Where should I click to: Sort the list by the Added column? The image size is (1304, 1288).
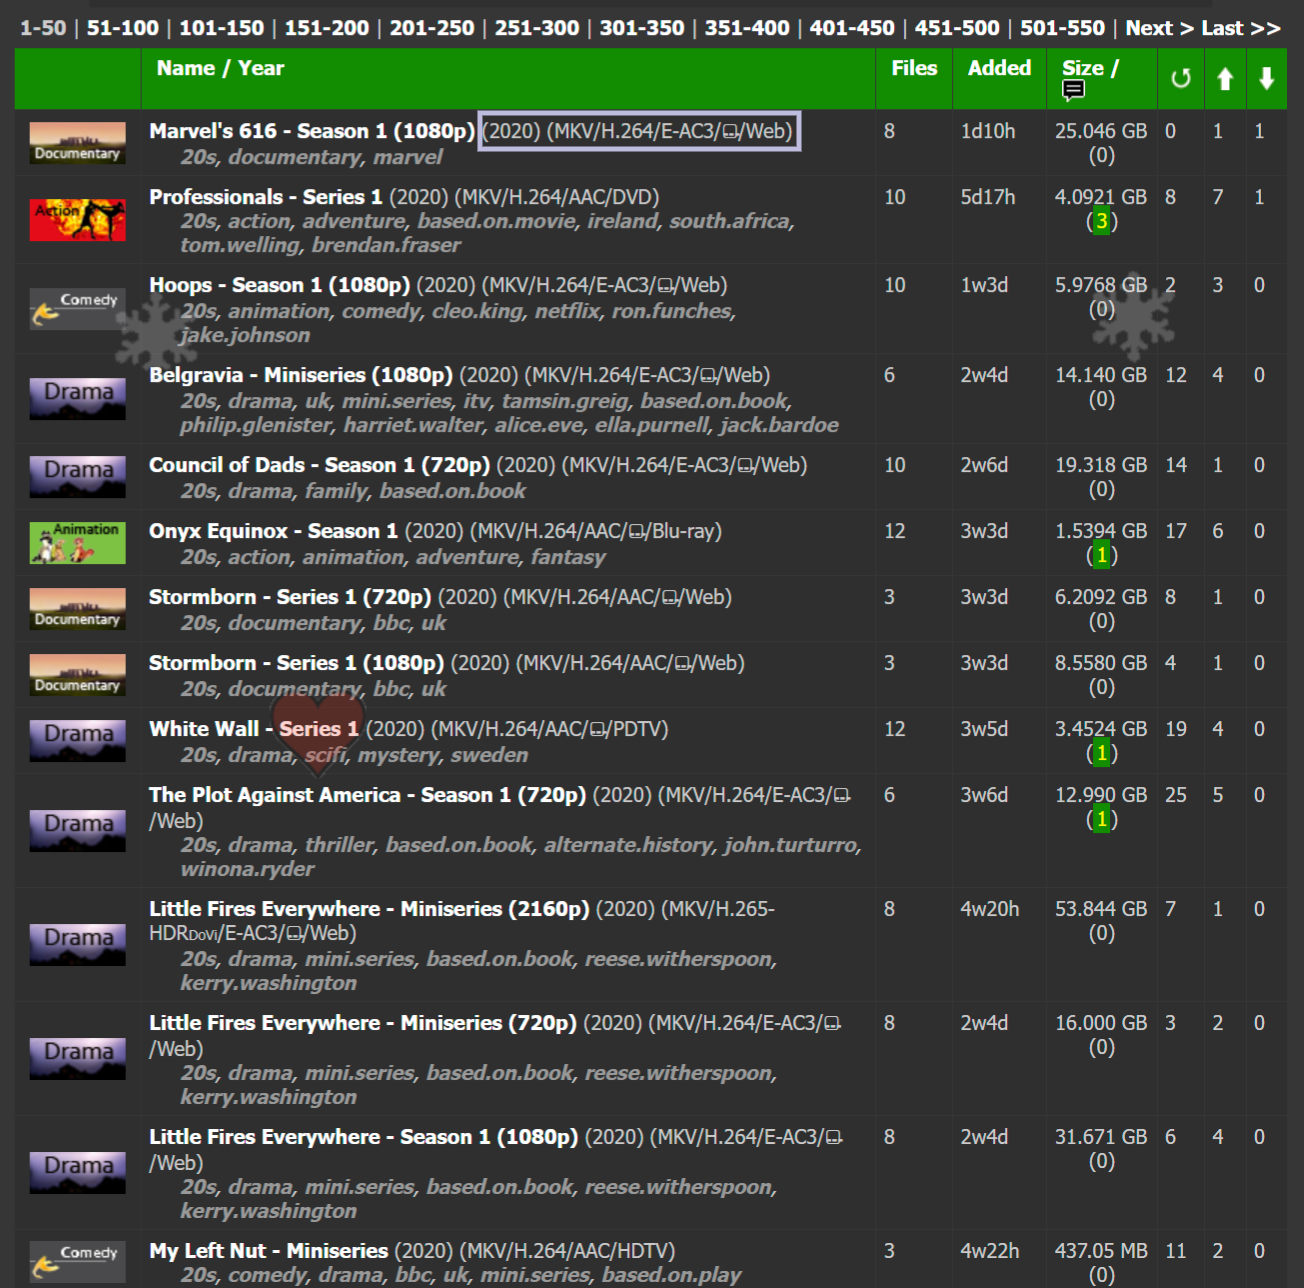click(998, 68)
